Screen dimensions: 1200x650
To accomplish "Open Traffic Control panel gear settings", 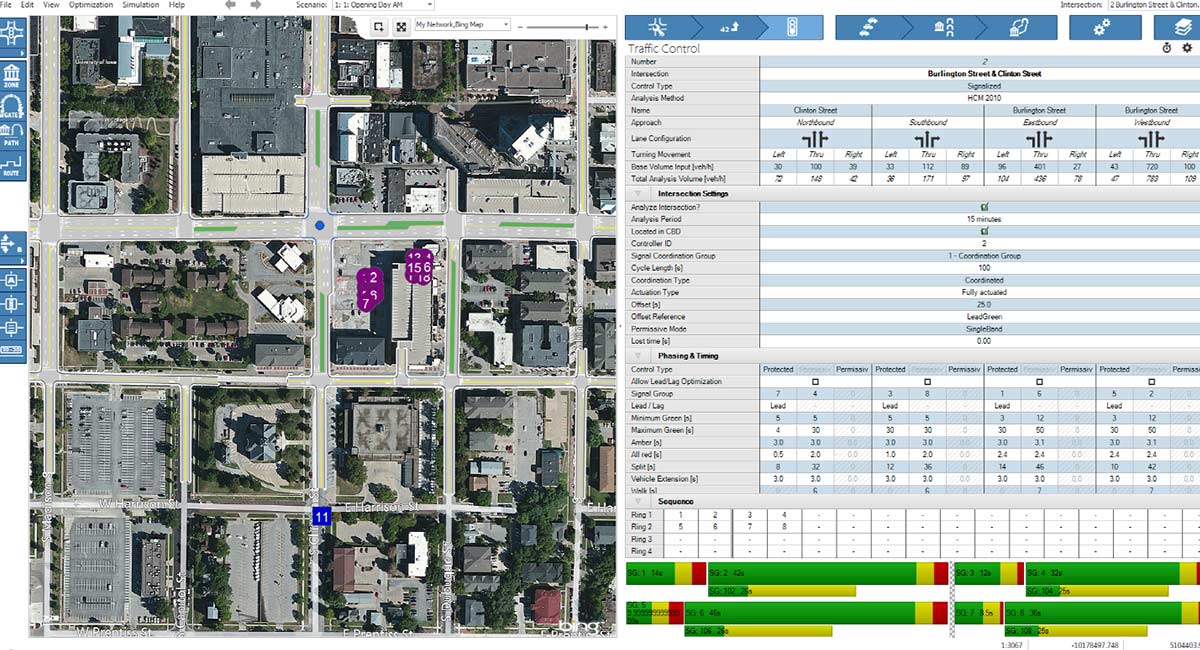I will (x=1187, y=48).
